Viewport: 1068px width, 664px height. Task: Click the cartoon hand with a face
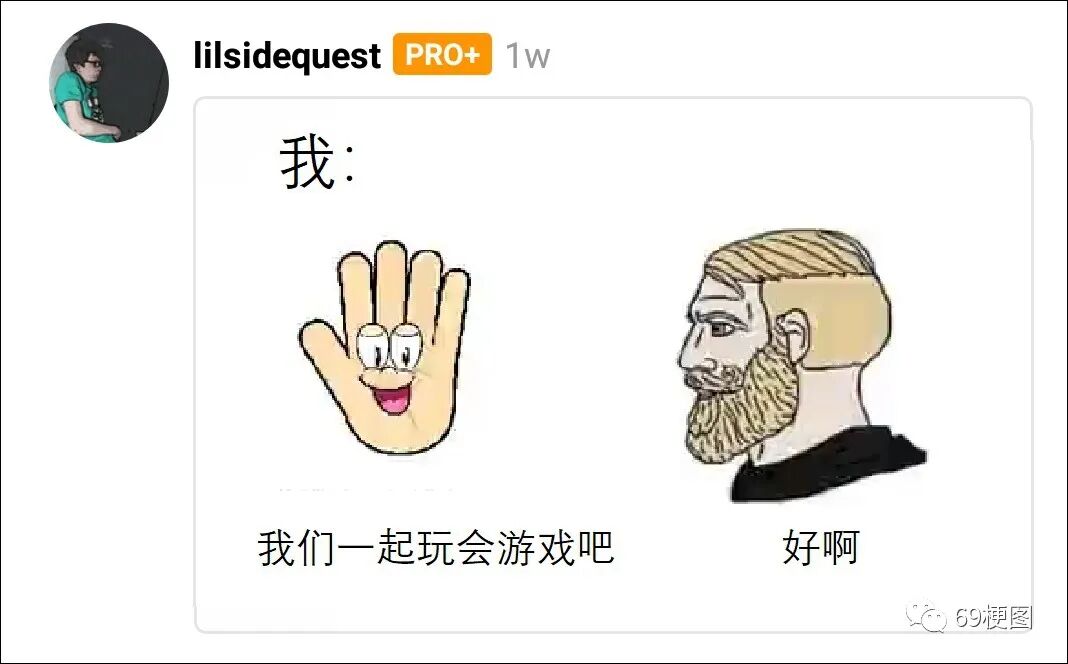(x=385, y=347)
